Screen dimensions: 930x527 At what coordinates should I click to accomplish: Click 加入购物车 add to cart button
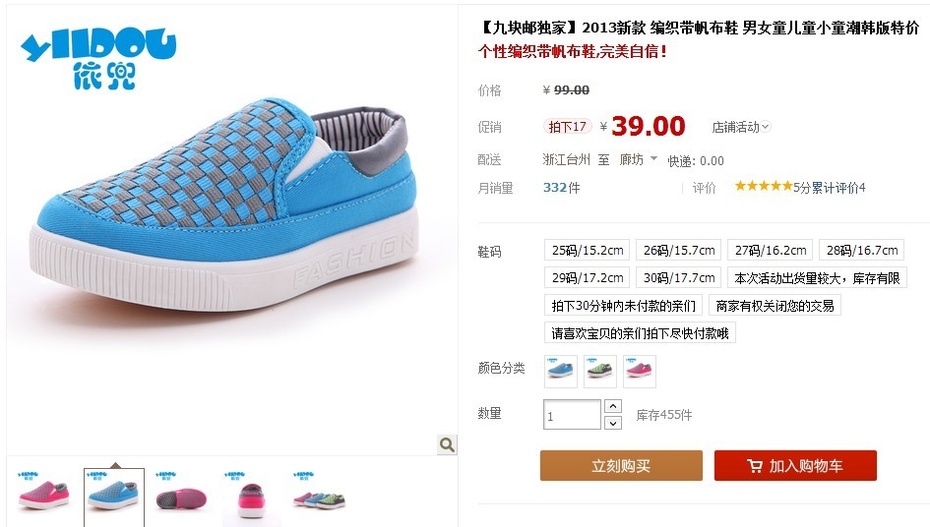coord(795,465)
